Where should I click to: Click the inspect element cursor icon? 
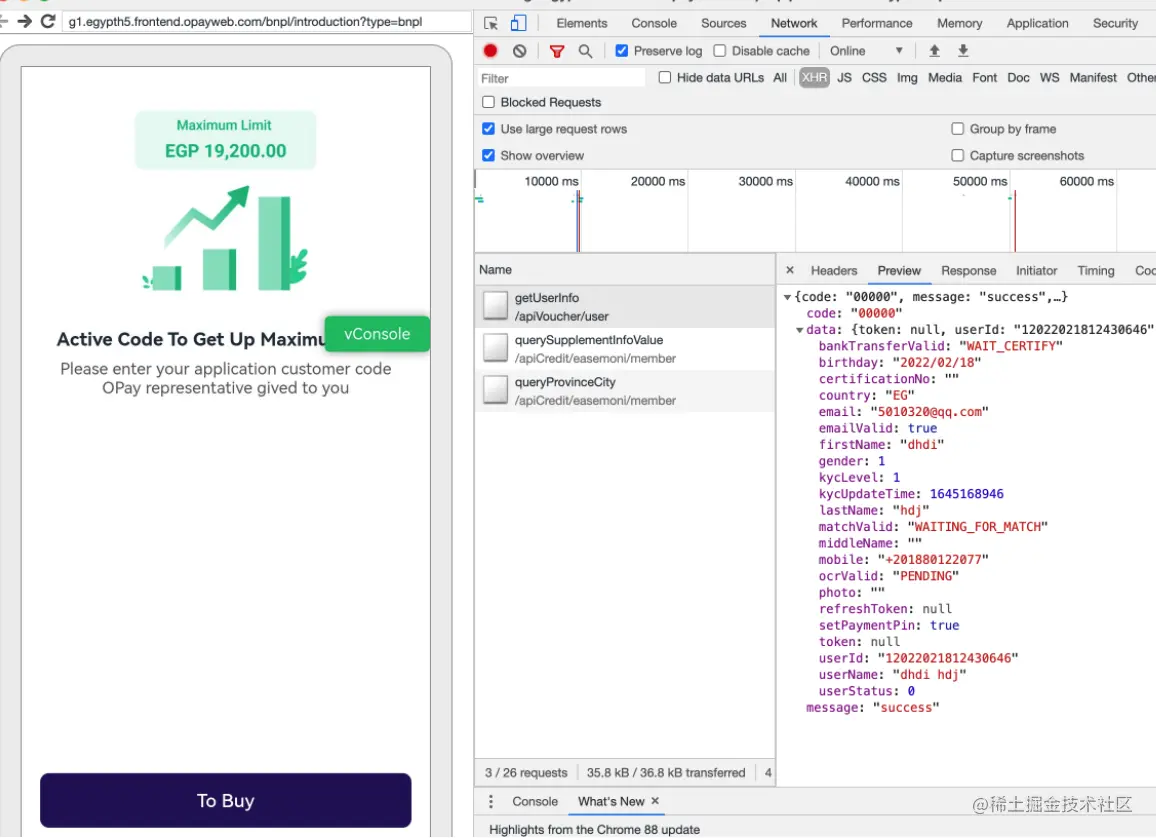(491, 23)
